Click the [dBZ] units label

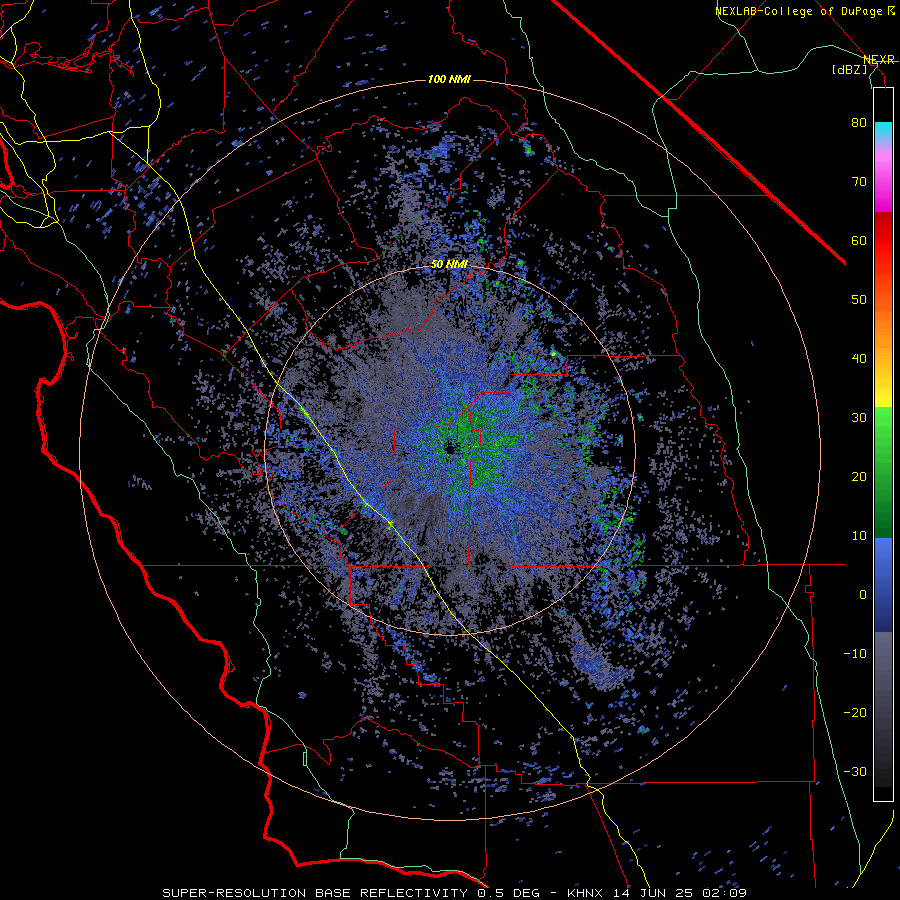(x=850, y=69)
